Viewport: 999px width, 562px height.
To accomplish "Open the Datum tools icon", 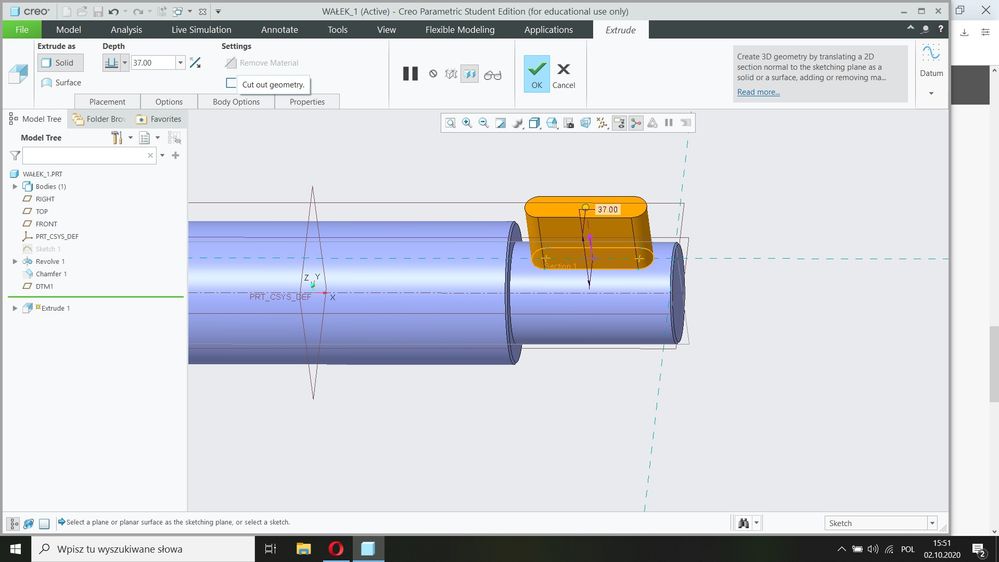I will pyautogui.click(x=931, y=53).
